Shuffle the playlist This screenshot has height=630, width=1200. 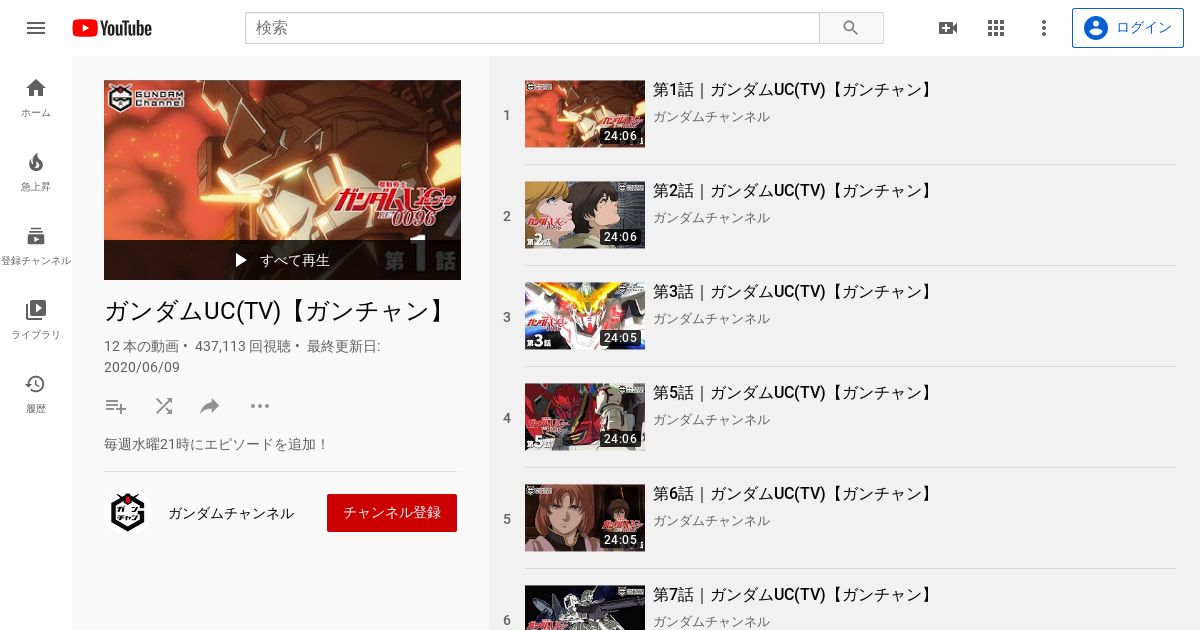164,406
